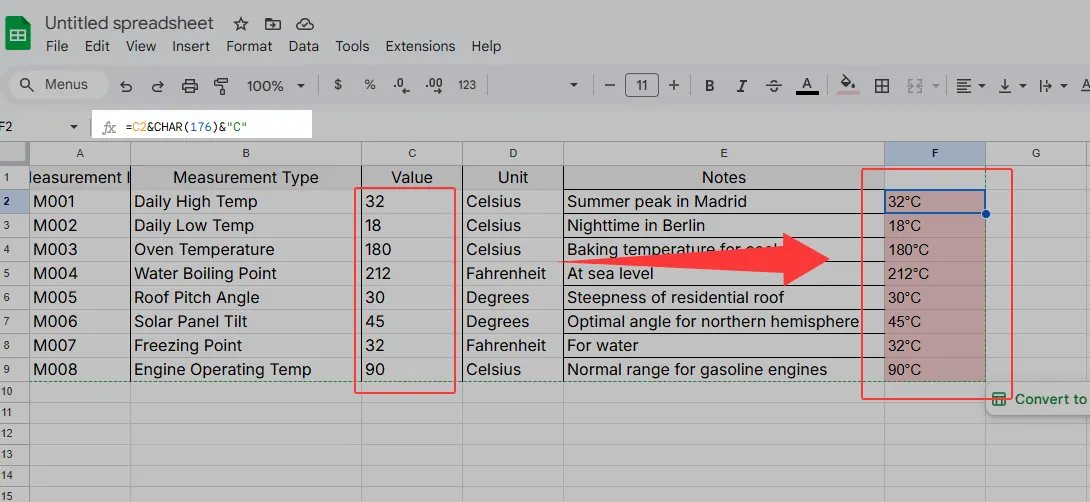Viewport: 1090px width, 502px height.
Task: Click the font size field showing 11
Action: 641,86
